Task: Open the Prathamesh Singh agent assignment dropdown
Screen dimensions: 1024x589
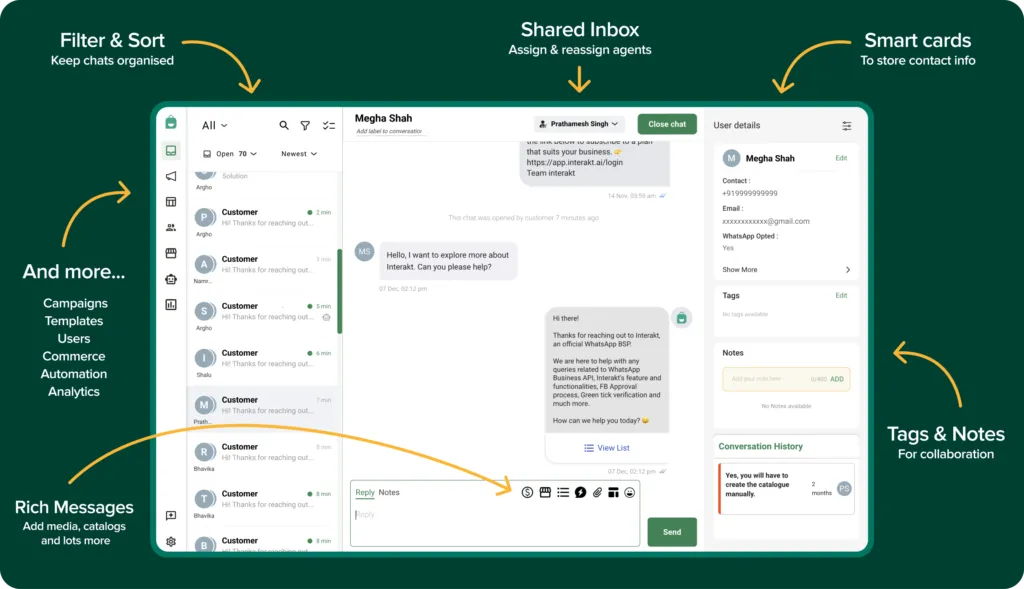Action: click(x=579, y=123)
